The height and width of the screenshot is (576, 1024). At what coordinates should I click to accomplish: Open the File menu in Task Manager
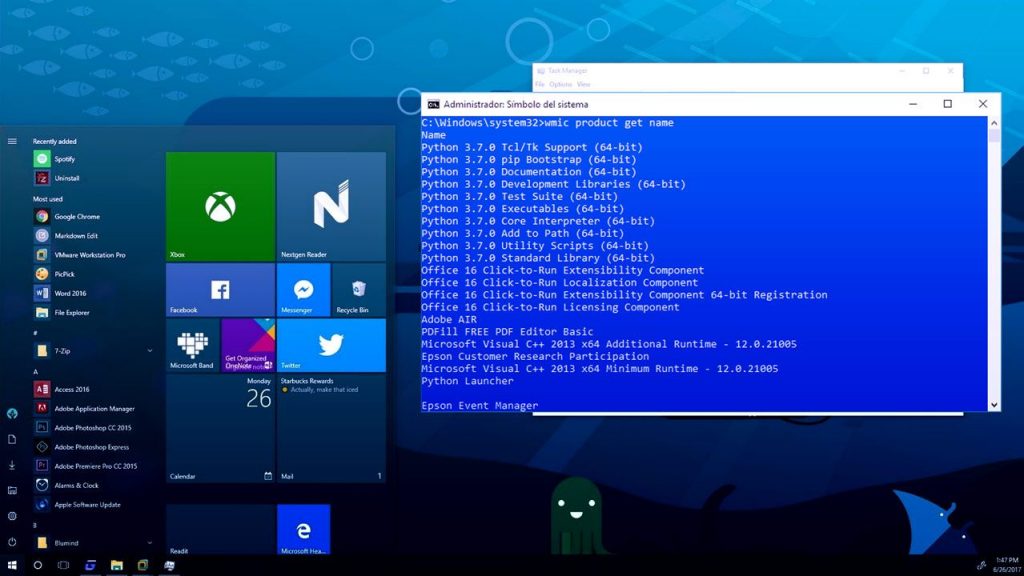tap(540, 84)
